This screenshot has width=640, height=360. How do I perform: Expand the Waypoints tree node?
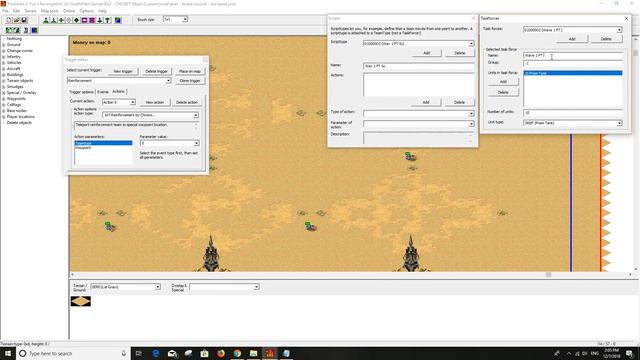pos(4,99)
